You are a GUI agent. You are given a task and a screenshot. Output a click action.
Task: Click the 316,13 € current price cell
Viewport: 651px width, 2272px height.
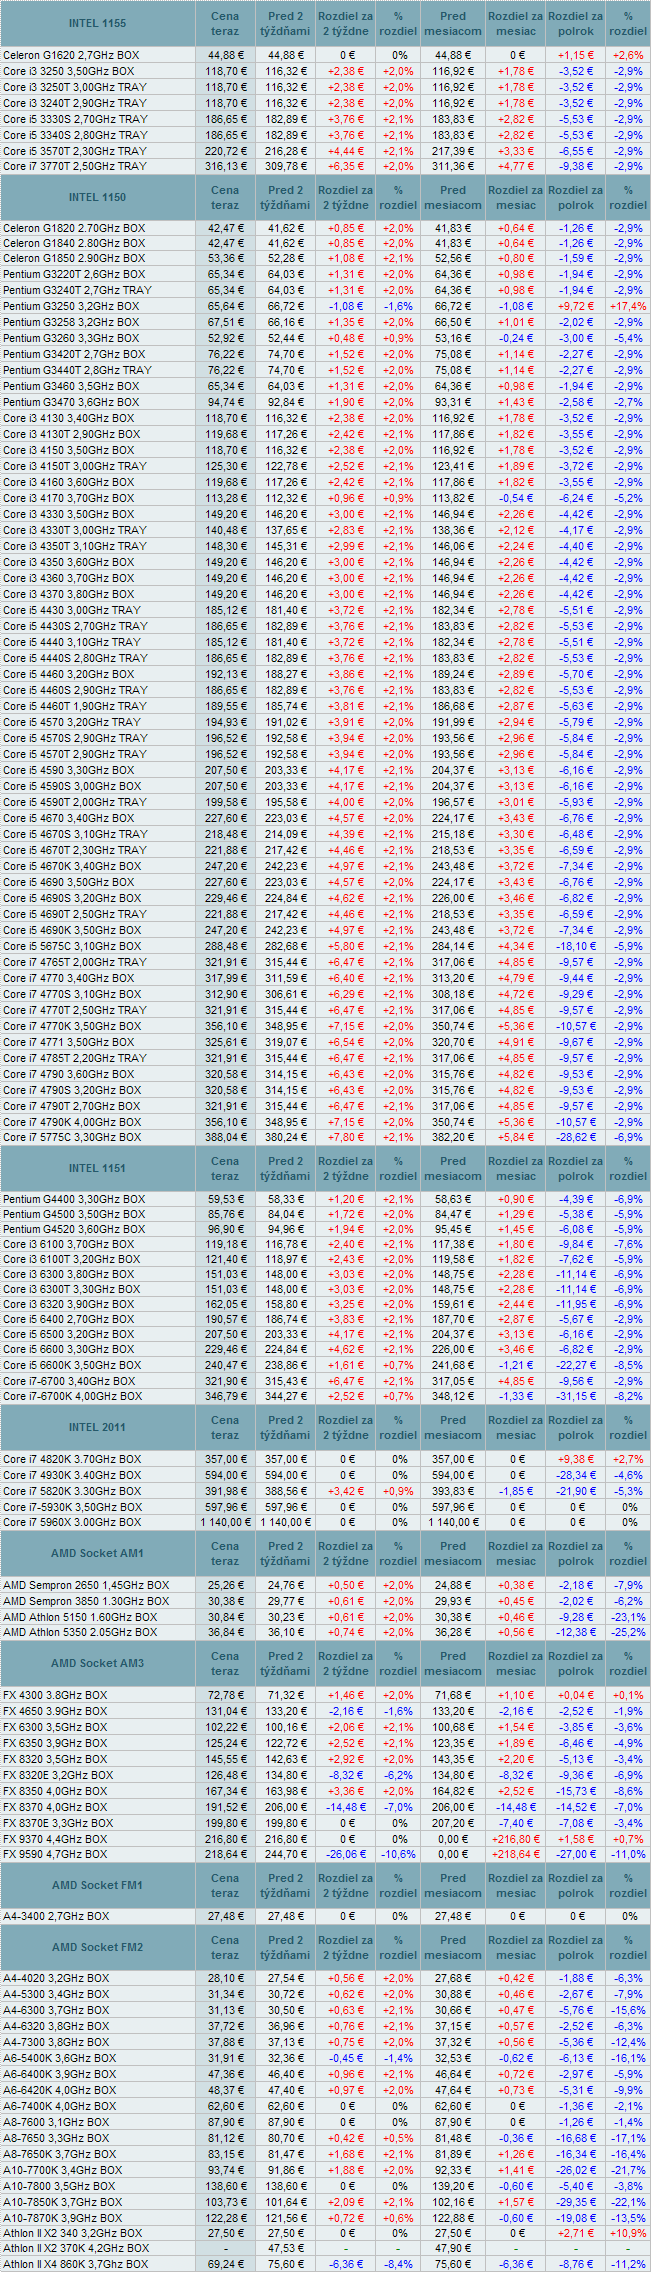click(x=225, y=166)
